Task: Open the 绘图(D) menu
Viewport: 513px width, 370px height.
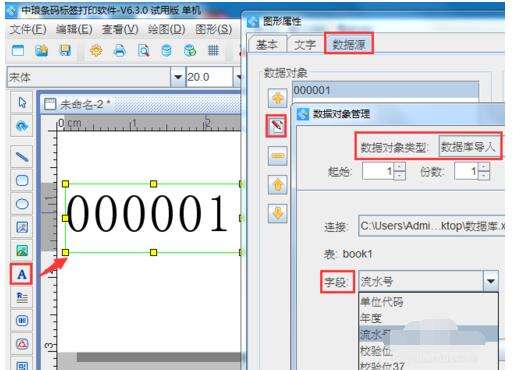Action: [x=166, y=29]
